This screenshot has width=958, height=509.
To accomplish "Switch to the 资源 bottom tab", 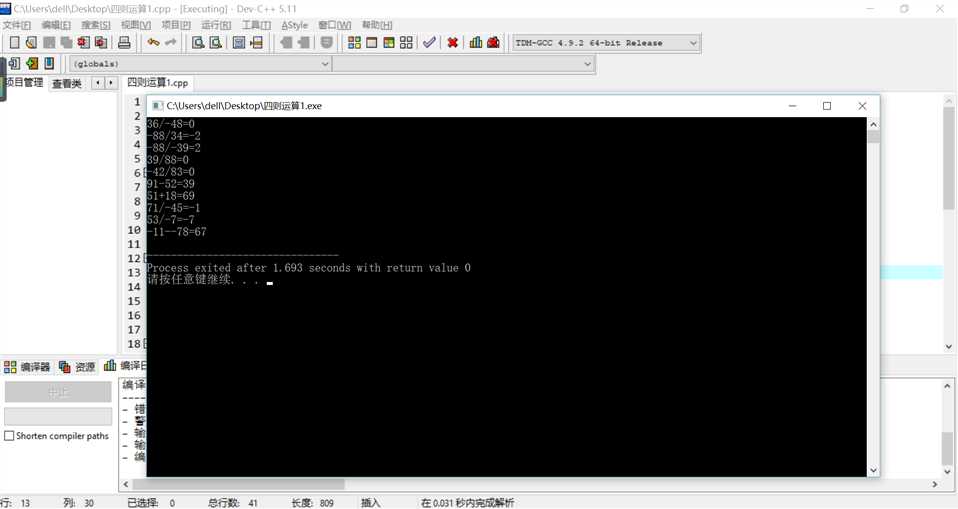I will 77,367.
